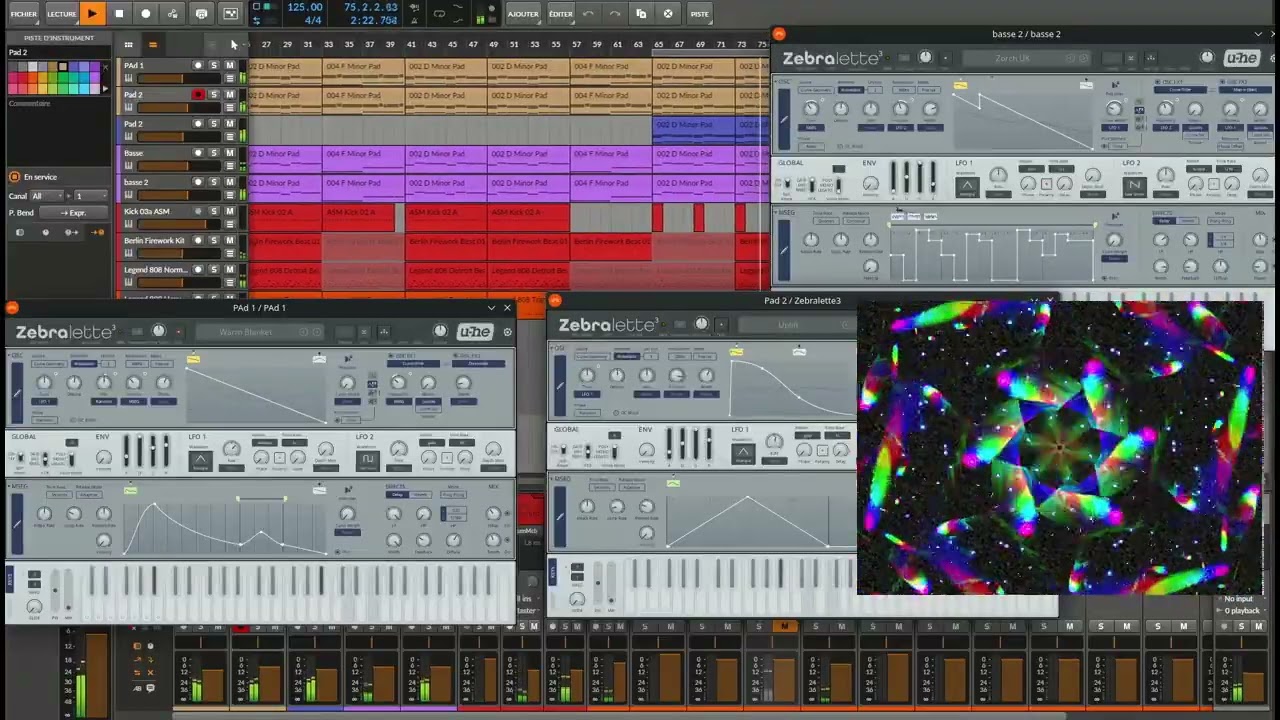The height and width of the screenshot is (720, 1280).
Task: Click the u-he logo in PAd 1 window
Action: [475, 332]
